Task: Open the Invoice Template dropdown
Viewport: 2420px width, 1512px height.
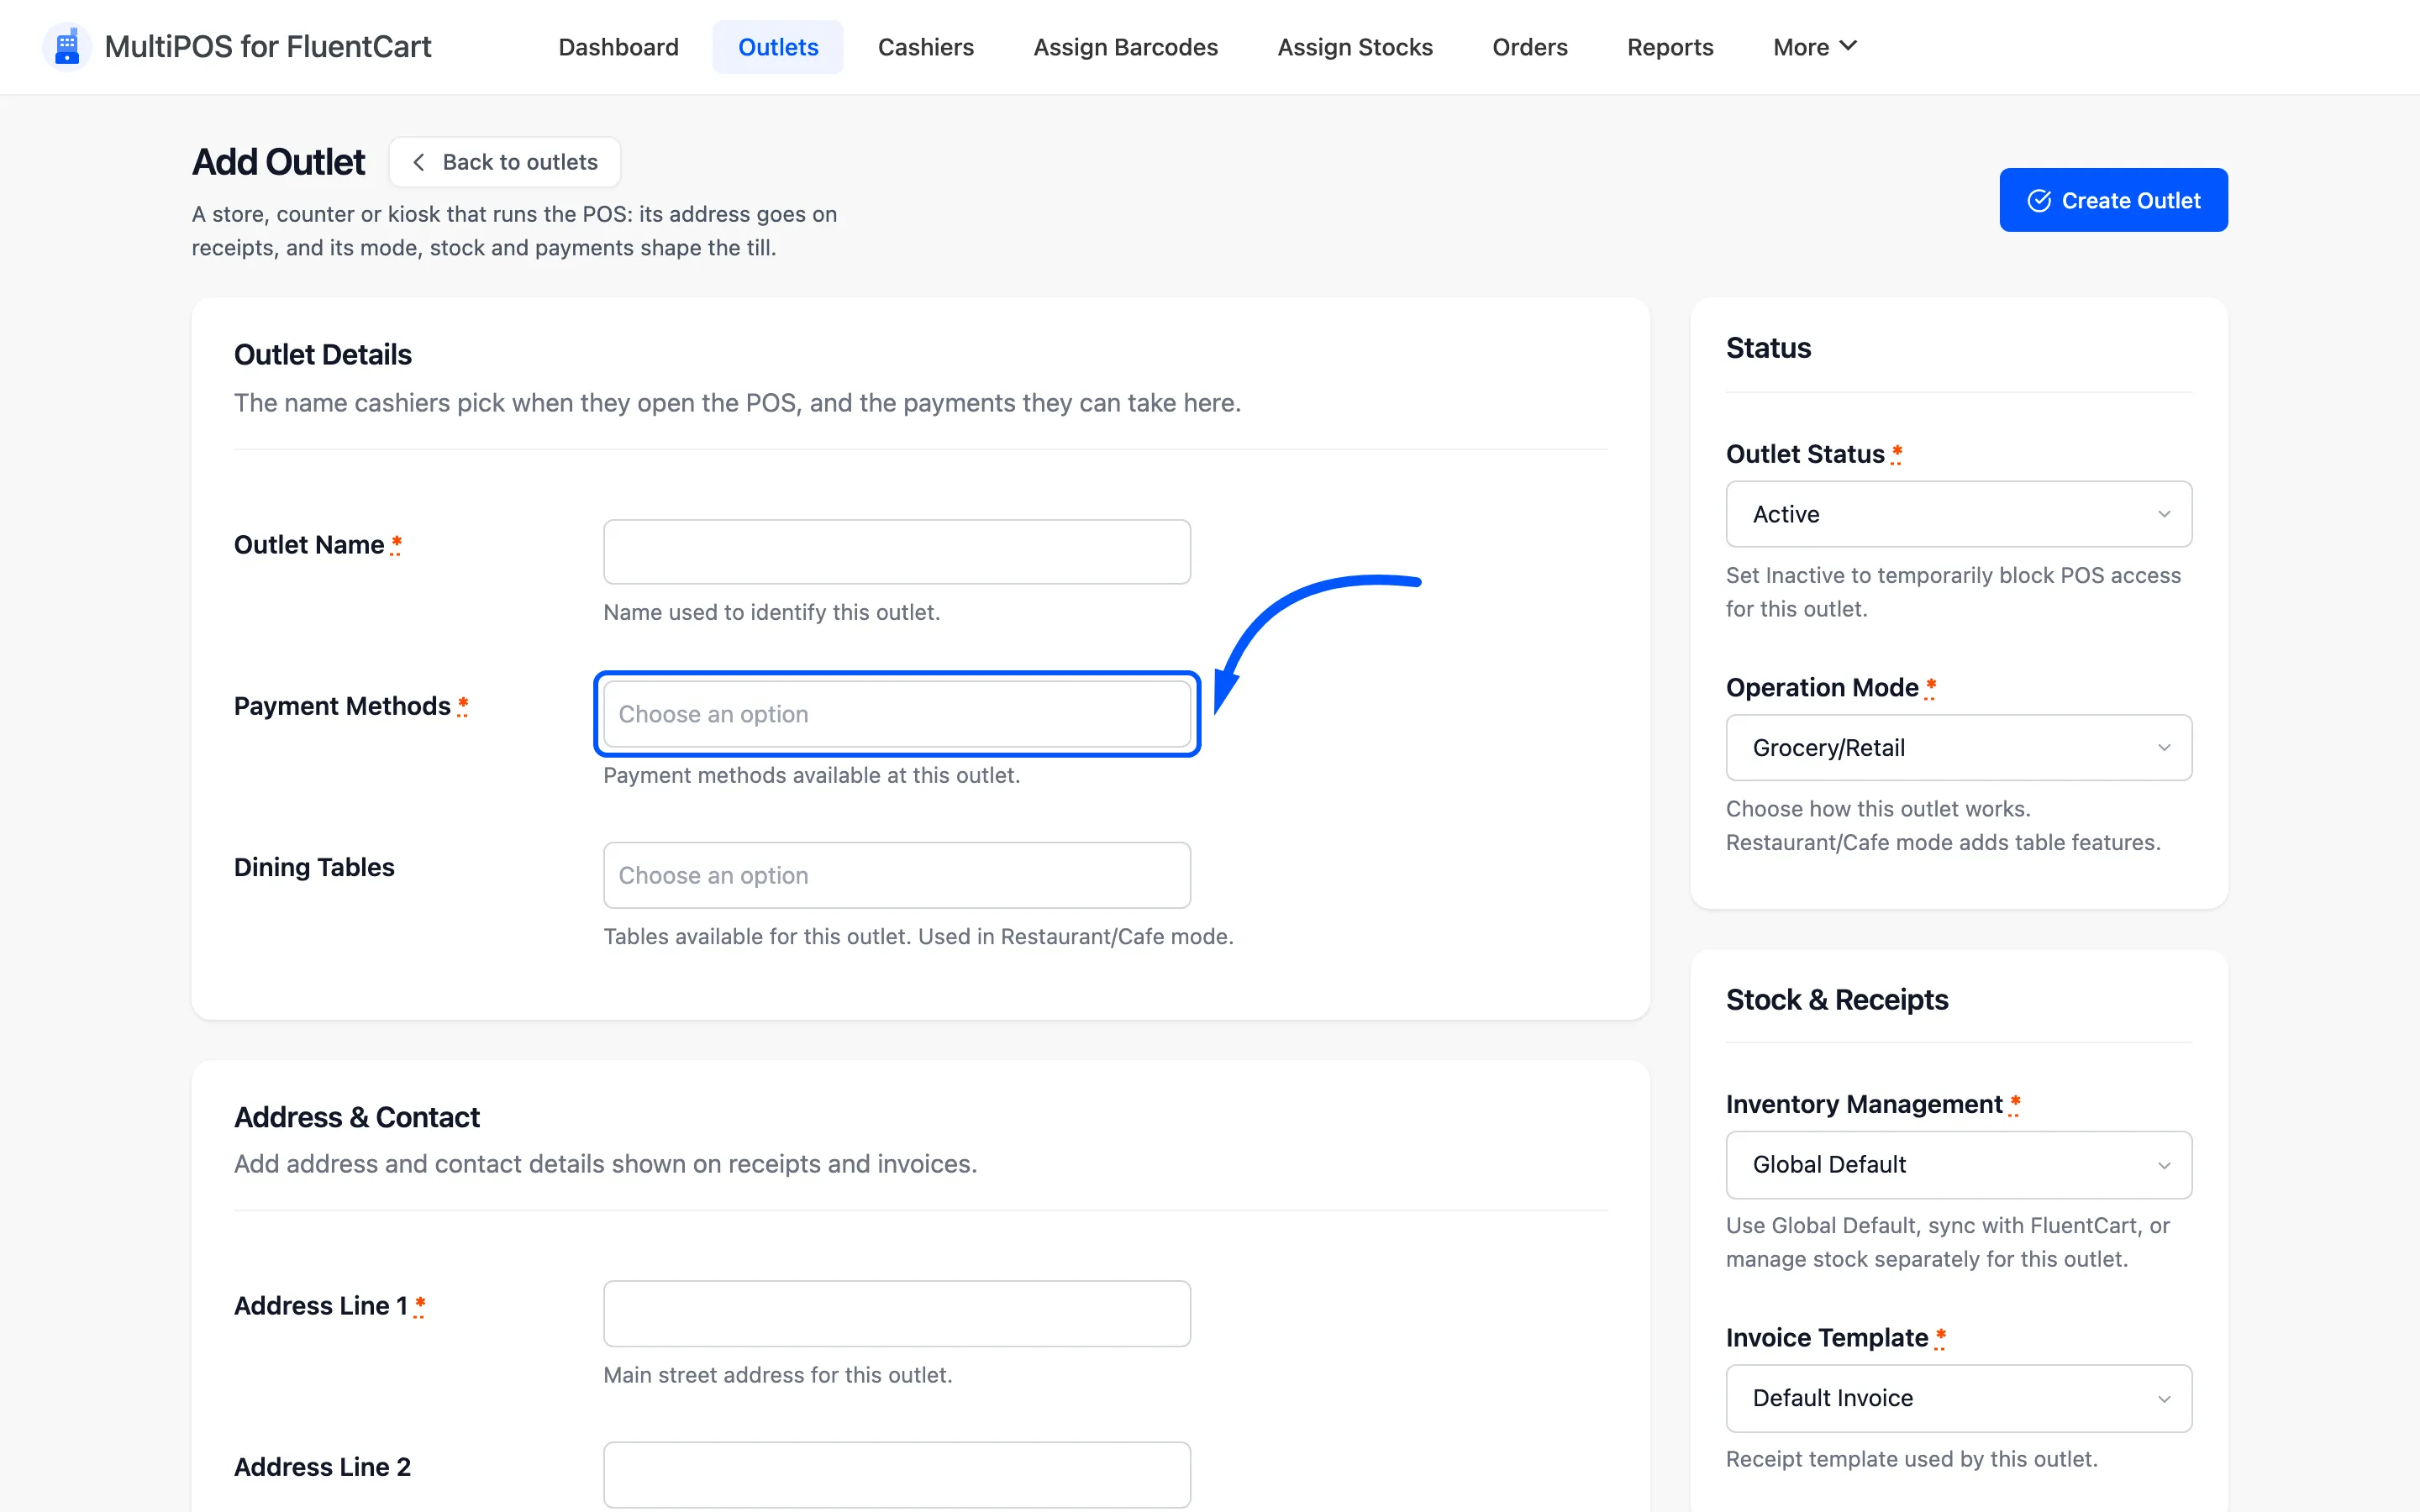Action: 1958,1398
